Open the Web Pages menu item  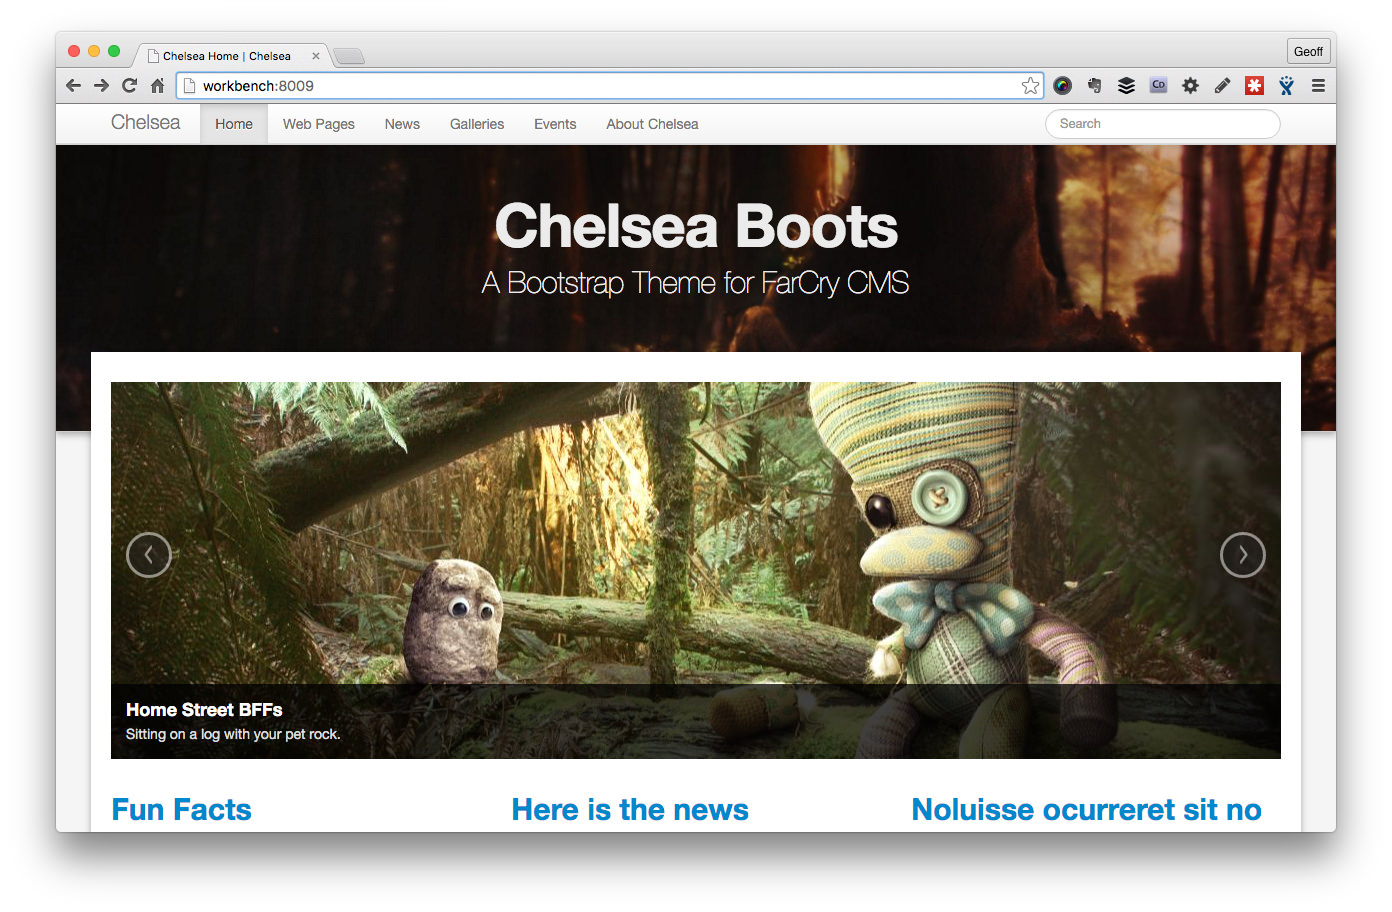318,124
